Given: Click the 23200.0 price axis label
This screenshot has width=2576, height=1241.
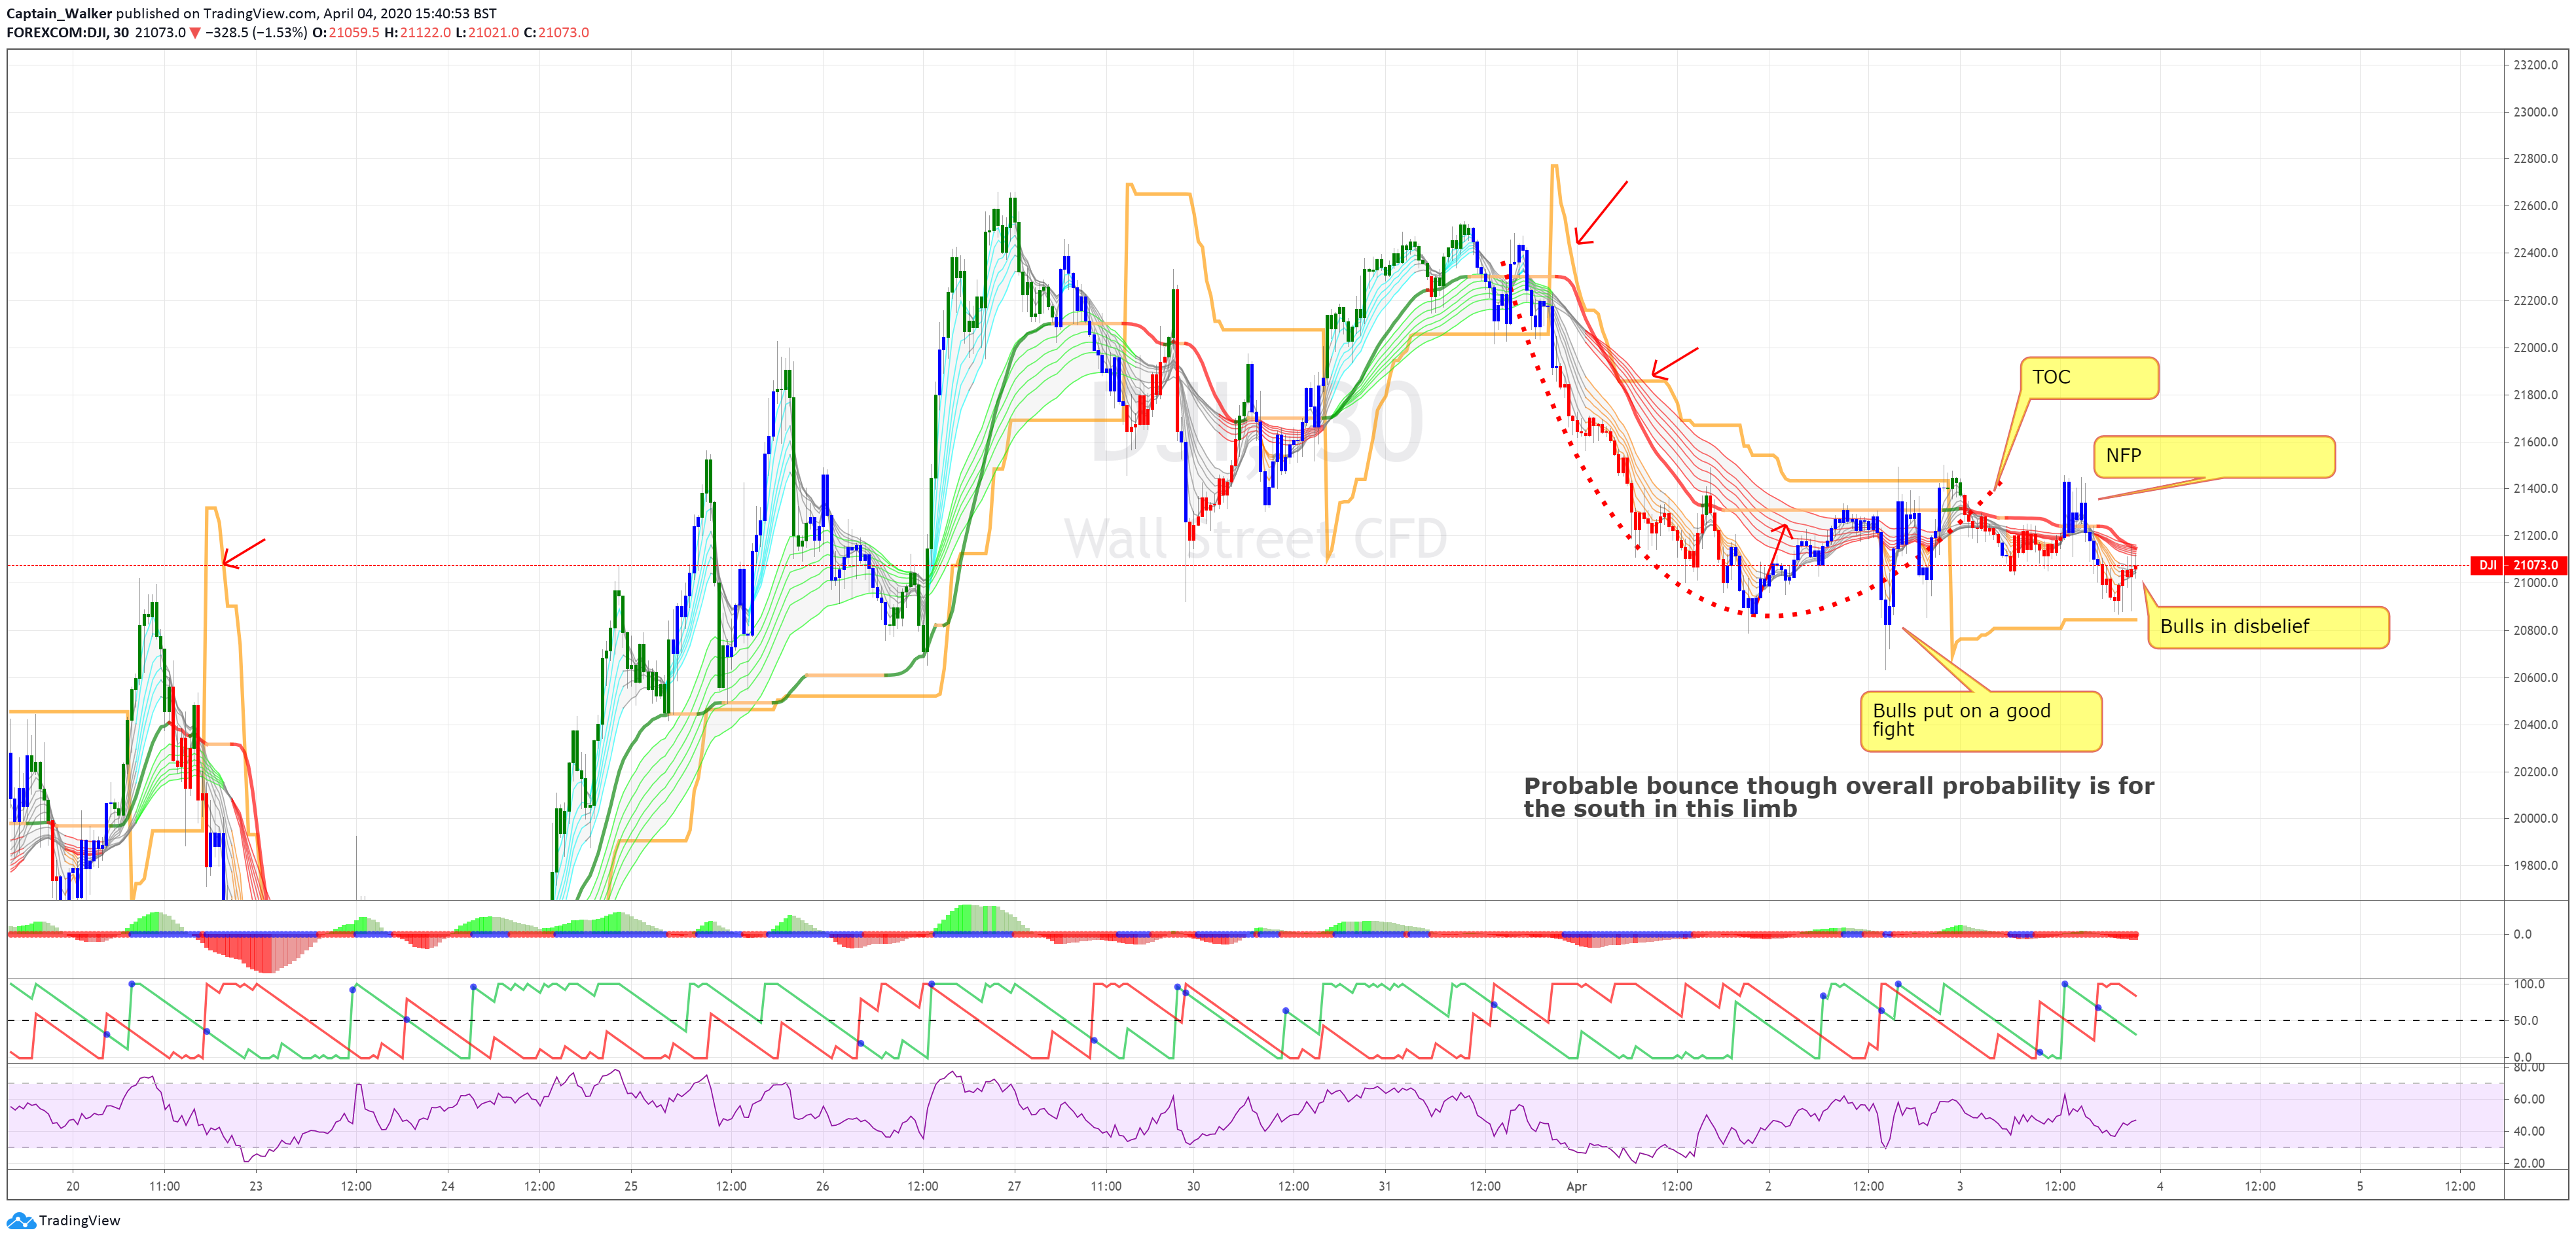Looking at the screenshot, I should pyautogui.click(x=2535, y=65).
